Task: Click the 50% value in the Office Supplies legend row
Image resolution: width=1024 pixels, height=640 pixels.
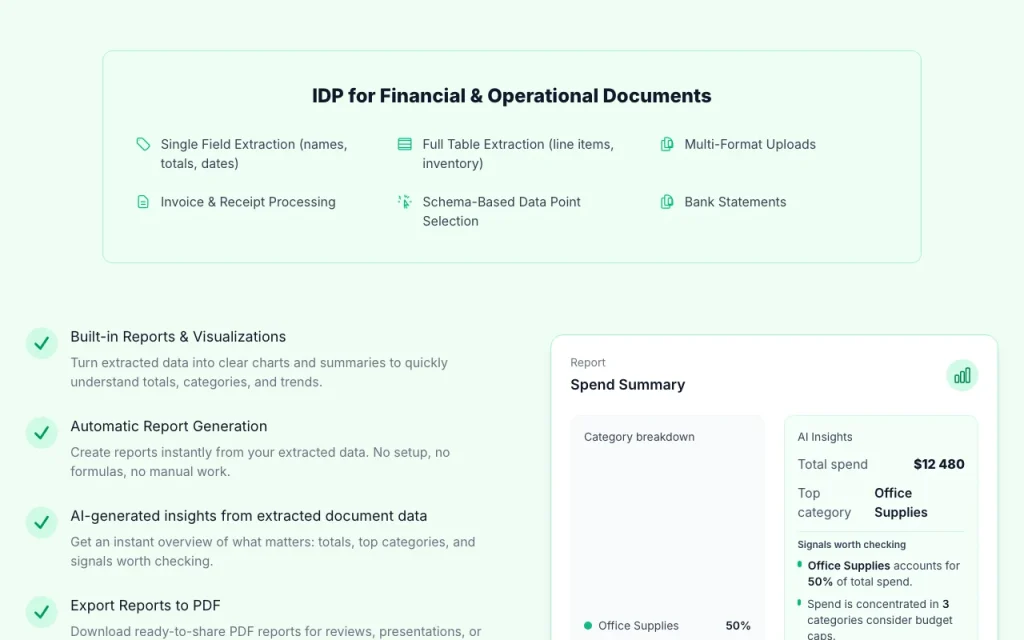Action: pyautogui.click(x=738, y=626)
